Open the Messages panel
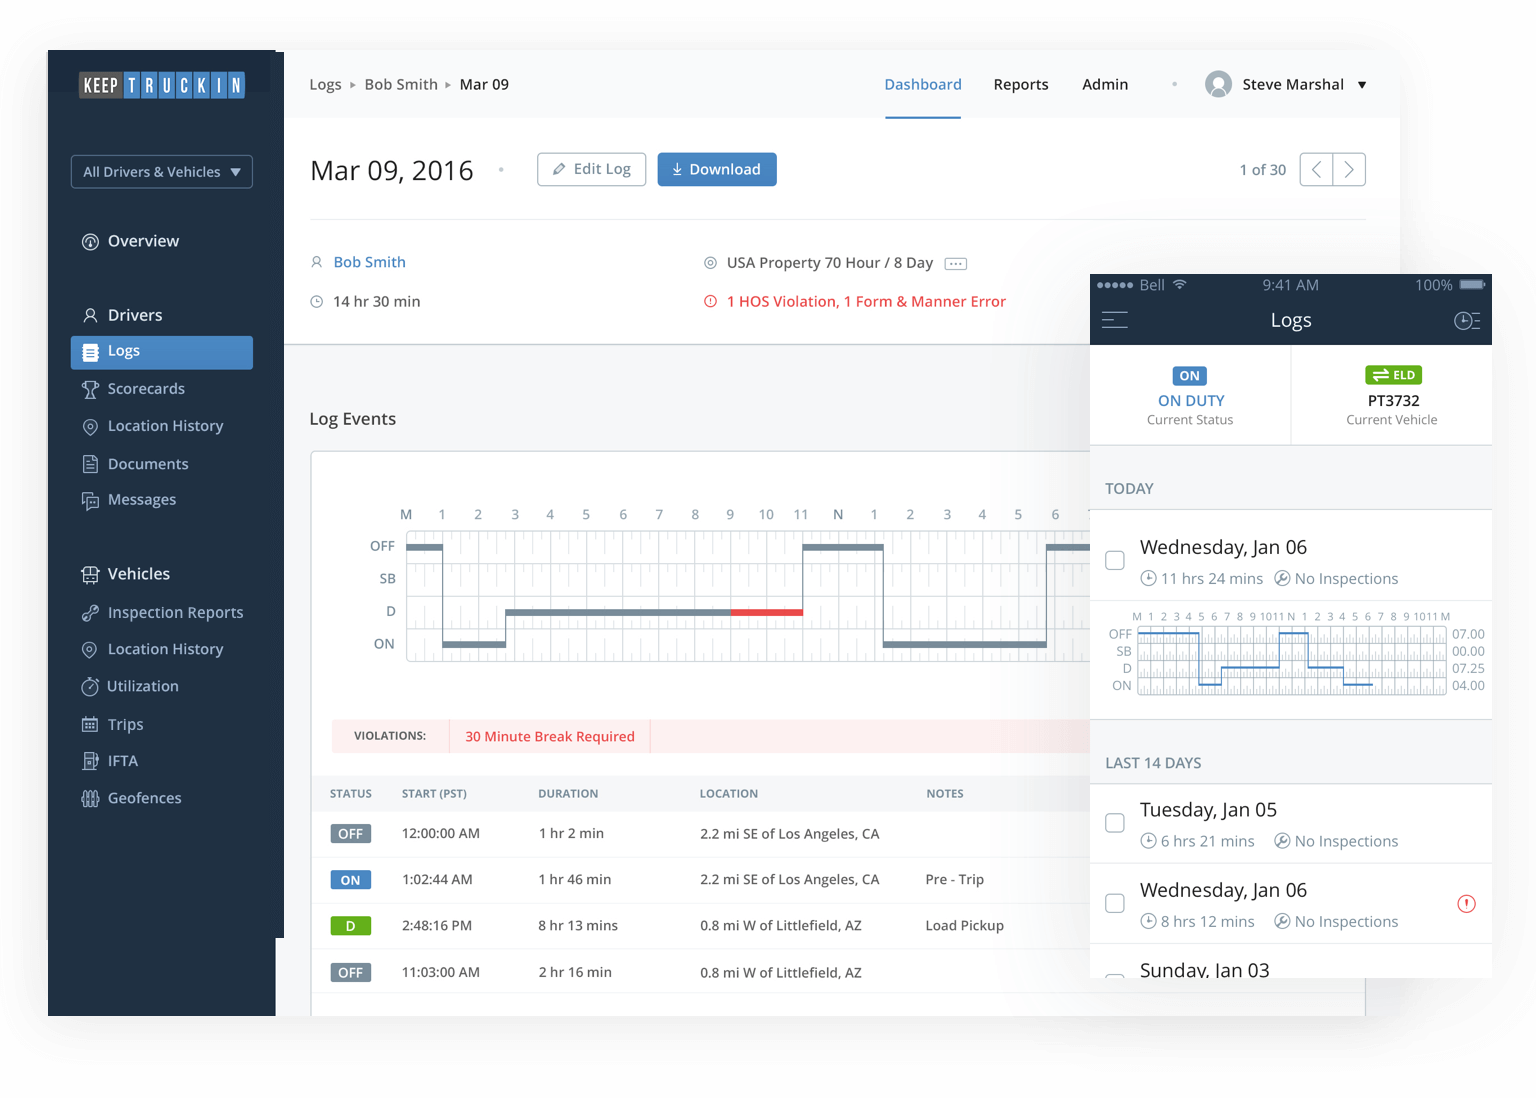This screenshot has width=1536, height=1098. (x=142, y=499)
